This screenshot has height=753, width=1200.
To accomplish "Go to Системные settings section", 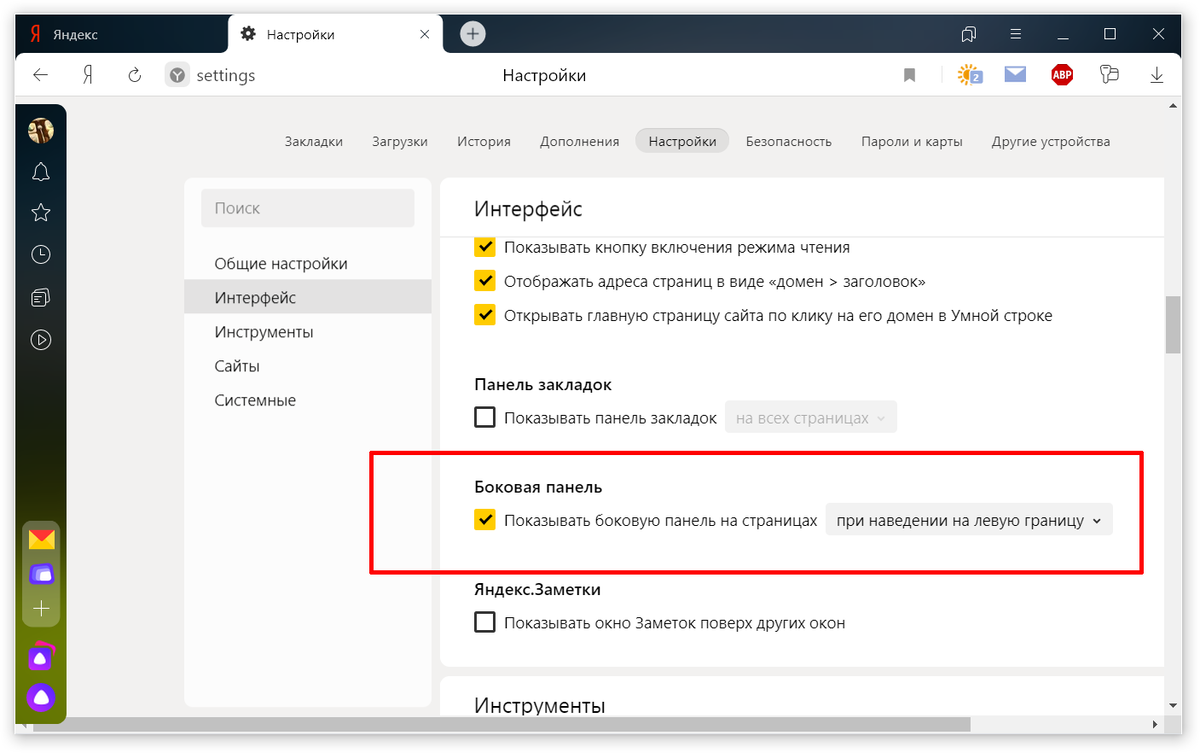I will coord(307,400).
